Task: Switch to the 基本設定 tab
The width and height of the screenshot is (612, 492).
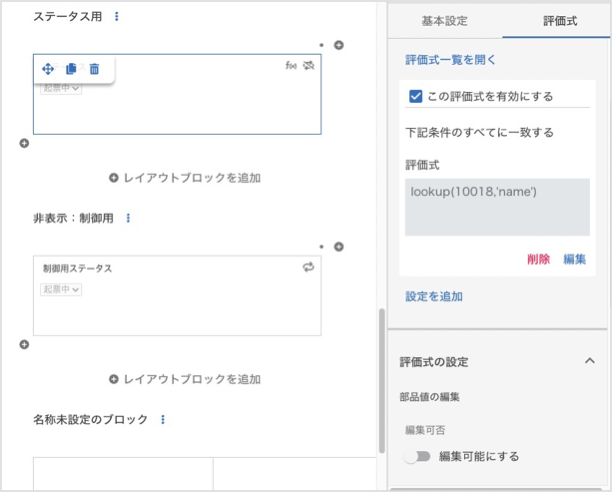Action: tap(445, 21)
